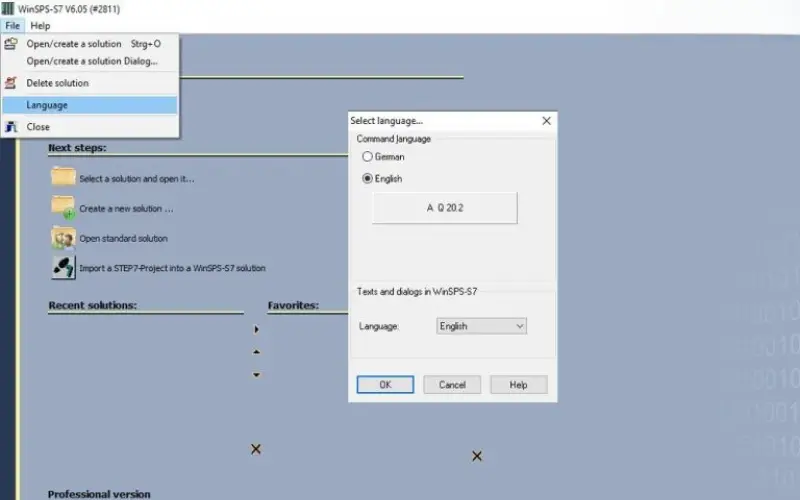Choose Open/create a solution Dialog entry
The width and height of the screenshot is (800, 500).
click(90, 61)
